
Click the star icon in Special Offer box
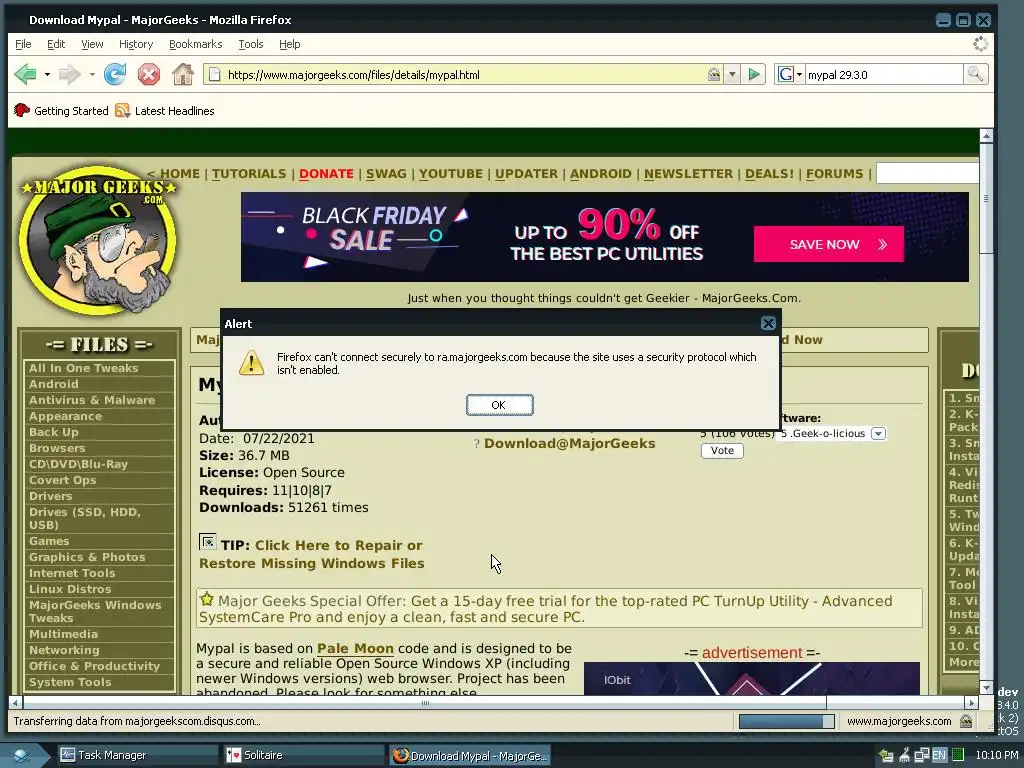[x=206, y=599]
